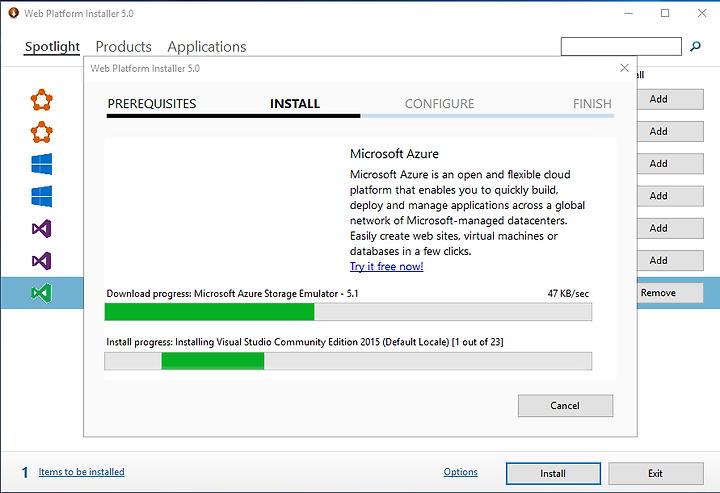The image size is (720, 493).
Task: Click the download progress bar
Action: coord(348,312)
